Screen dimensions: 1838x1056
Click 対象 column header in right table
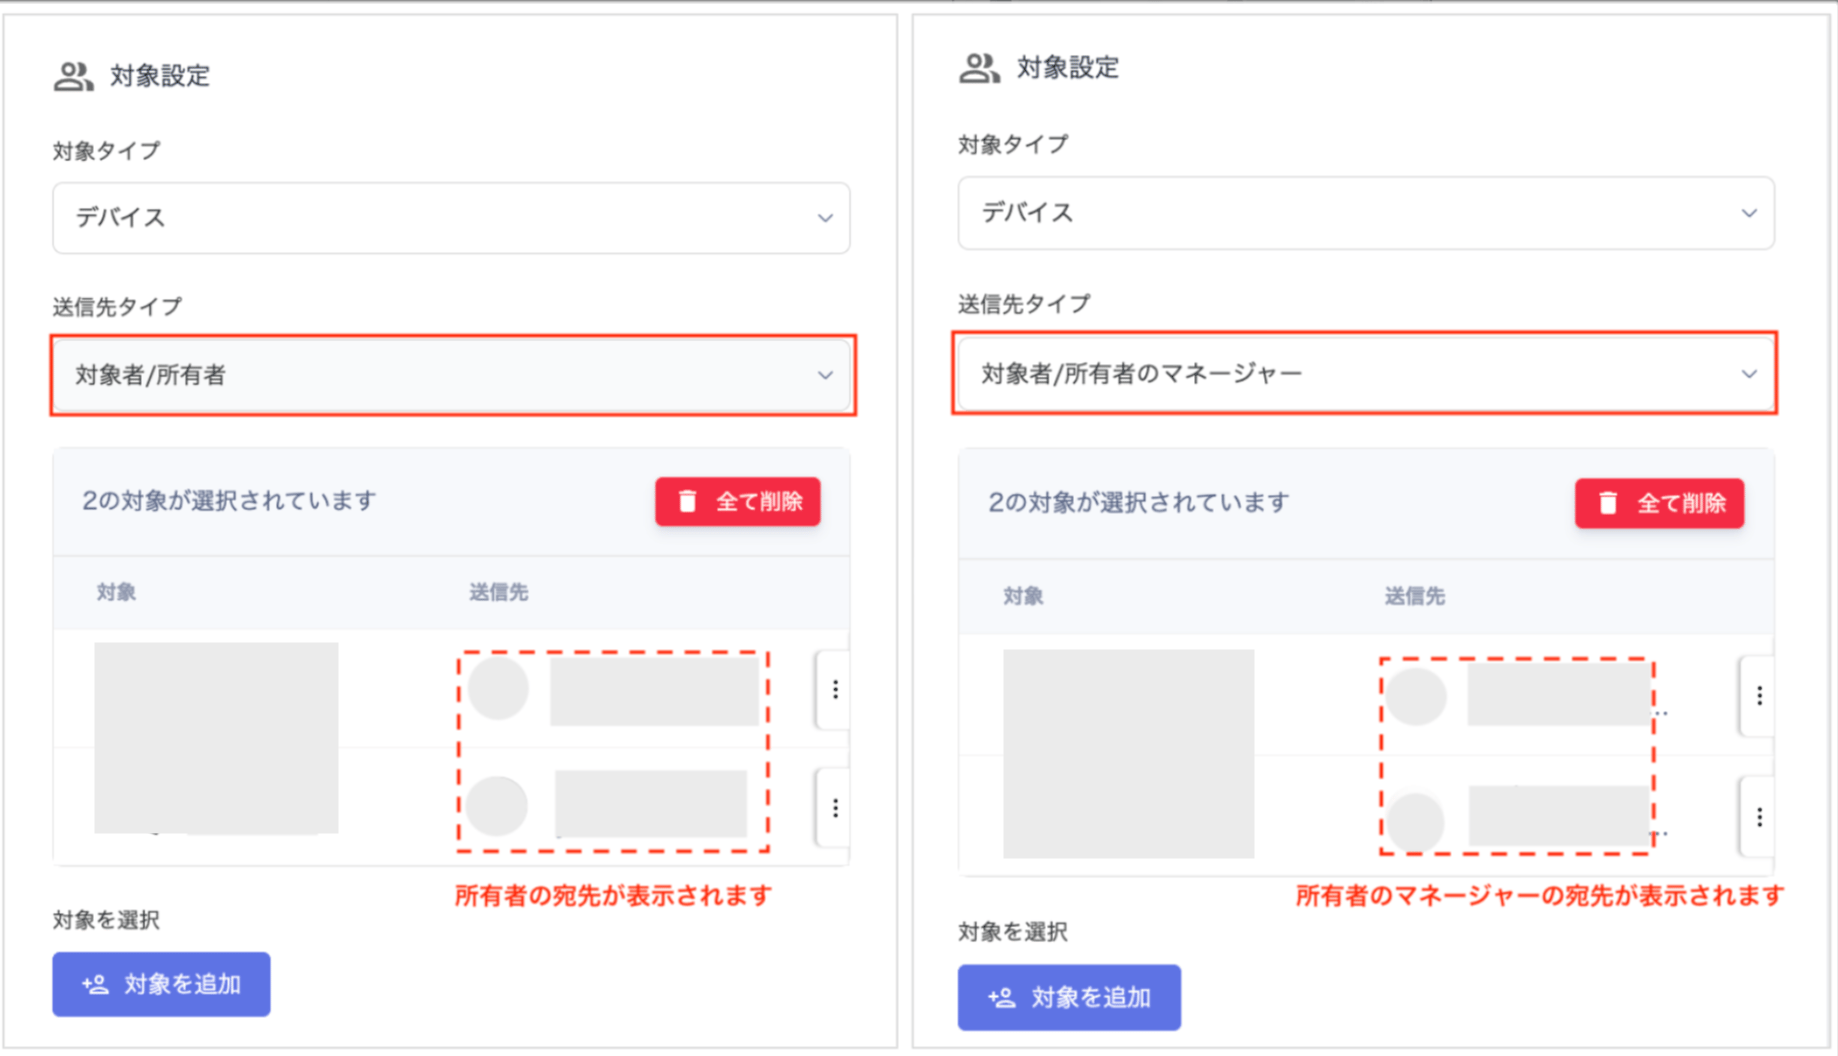[1023, 597]
